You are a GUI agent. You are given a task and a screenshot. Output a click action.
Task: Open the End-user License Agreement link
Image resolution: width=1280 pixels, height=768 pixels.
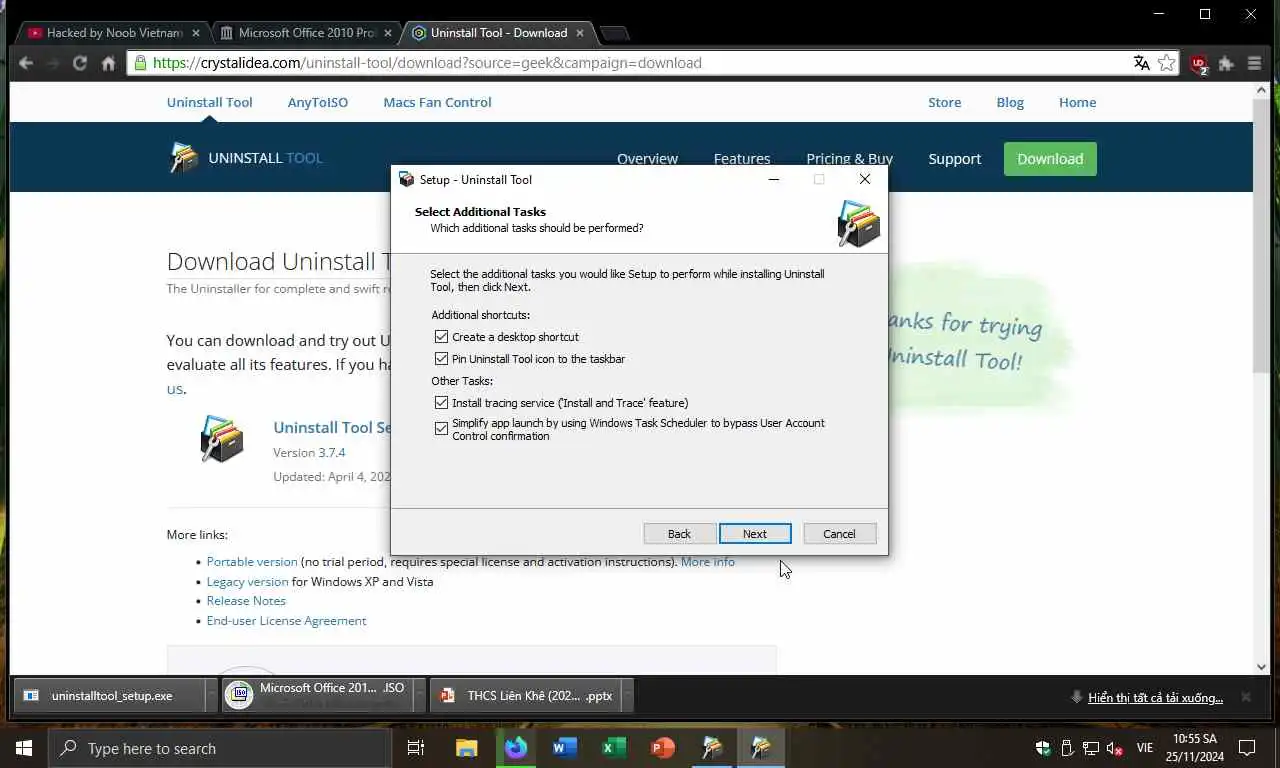(286, 621)
